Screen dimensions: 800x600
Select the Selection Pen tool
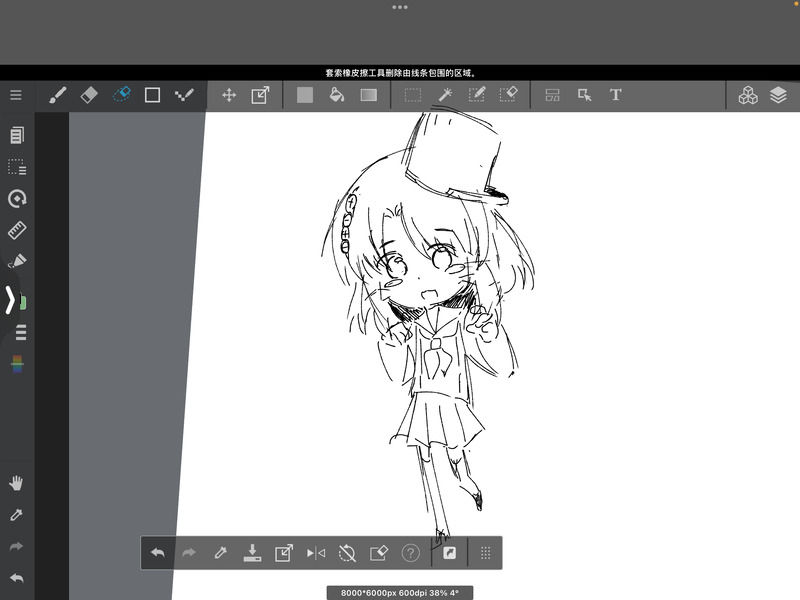tap(477, 94)
